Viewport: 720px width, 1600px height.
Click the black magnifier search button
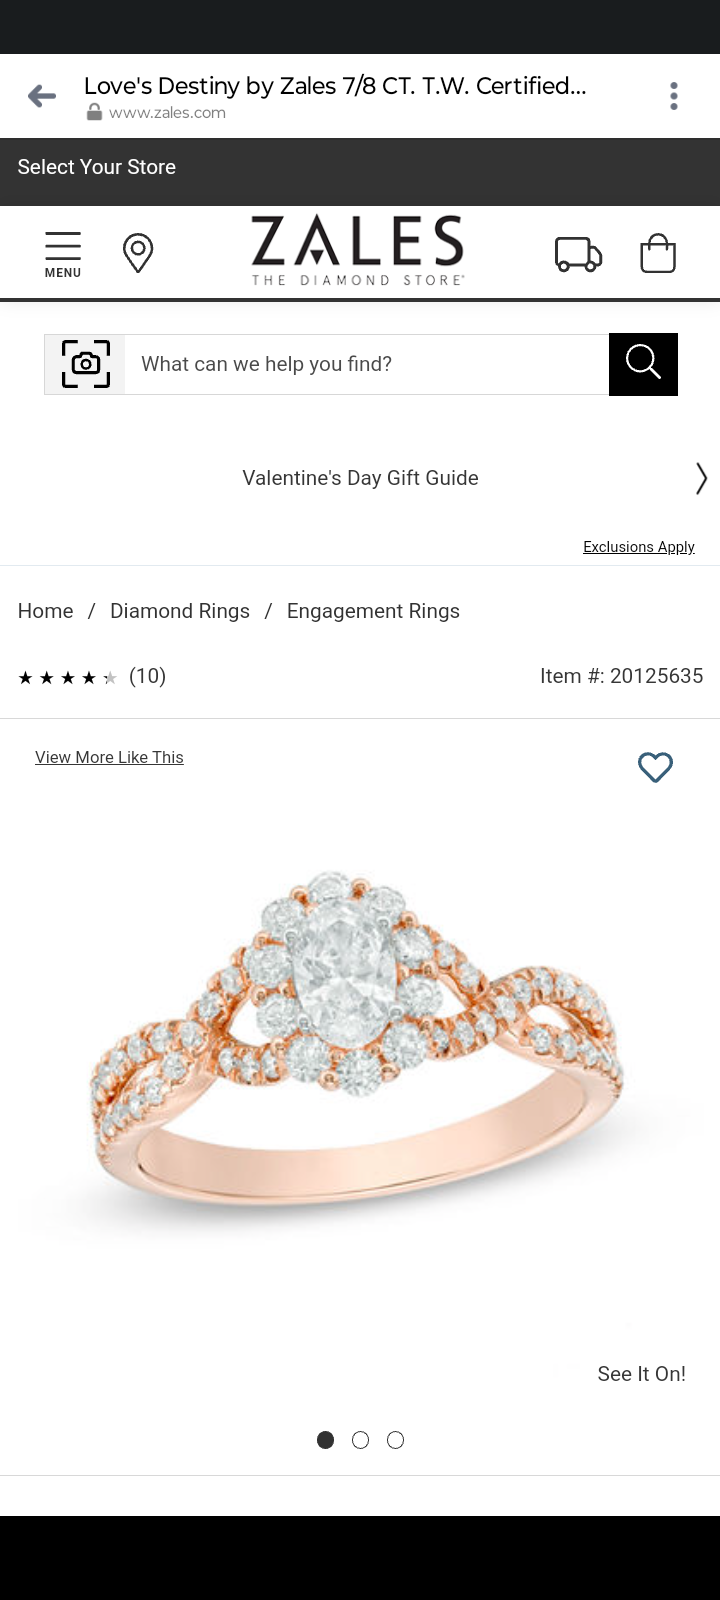[643, 364]
